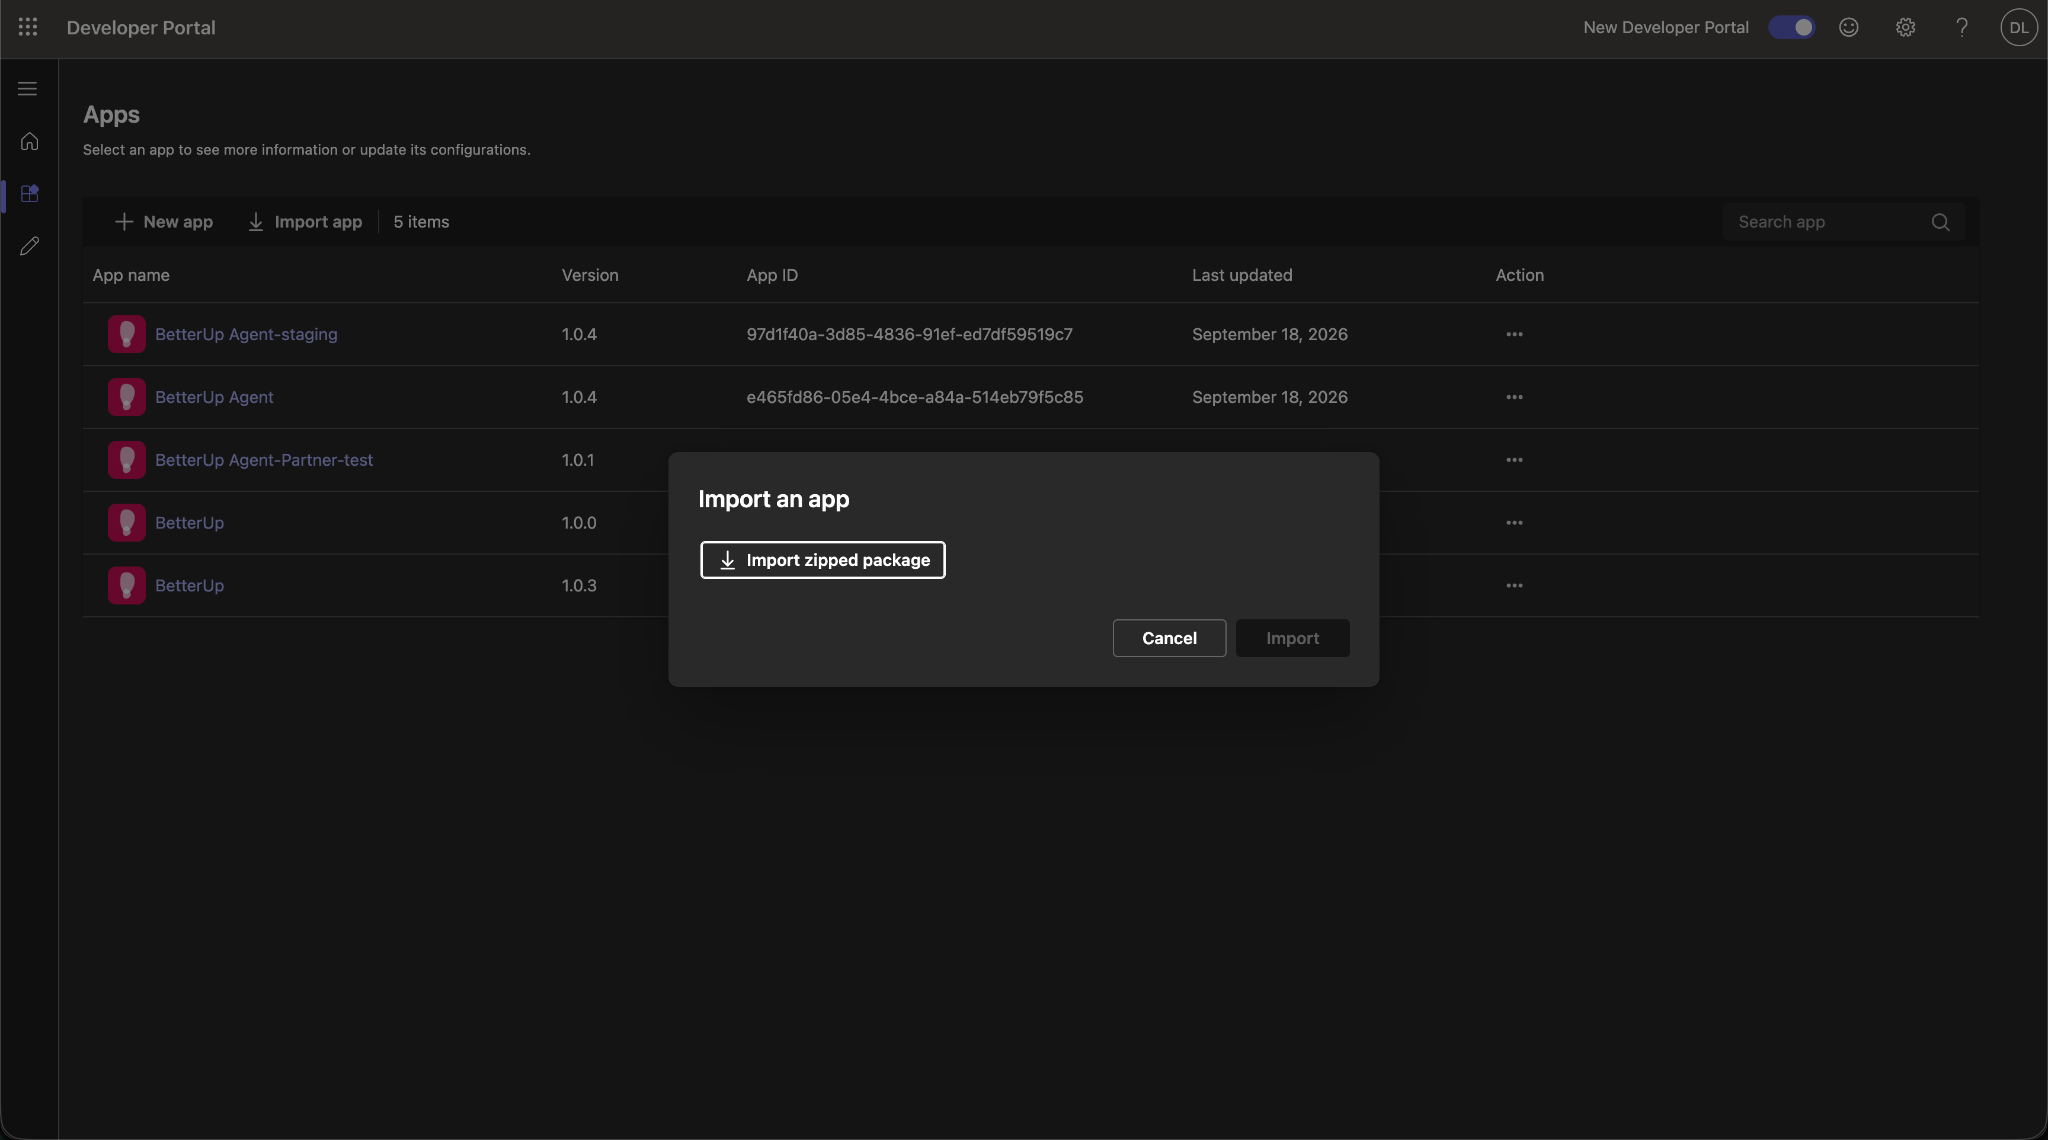Screen dimensions: 2048x1140
Task: Open the app launcher grid icon
Action: (x=28, y=27)
